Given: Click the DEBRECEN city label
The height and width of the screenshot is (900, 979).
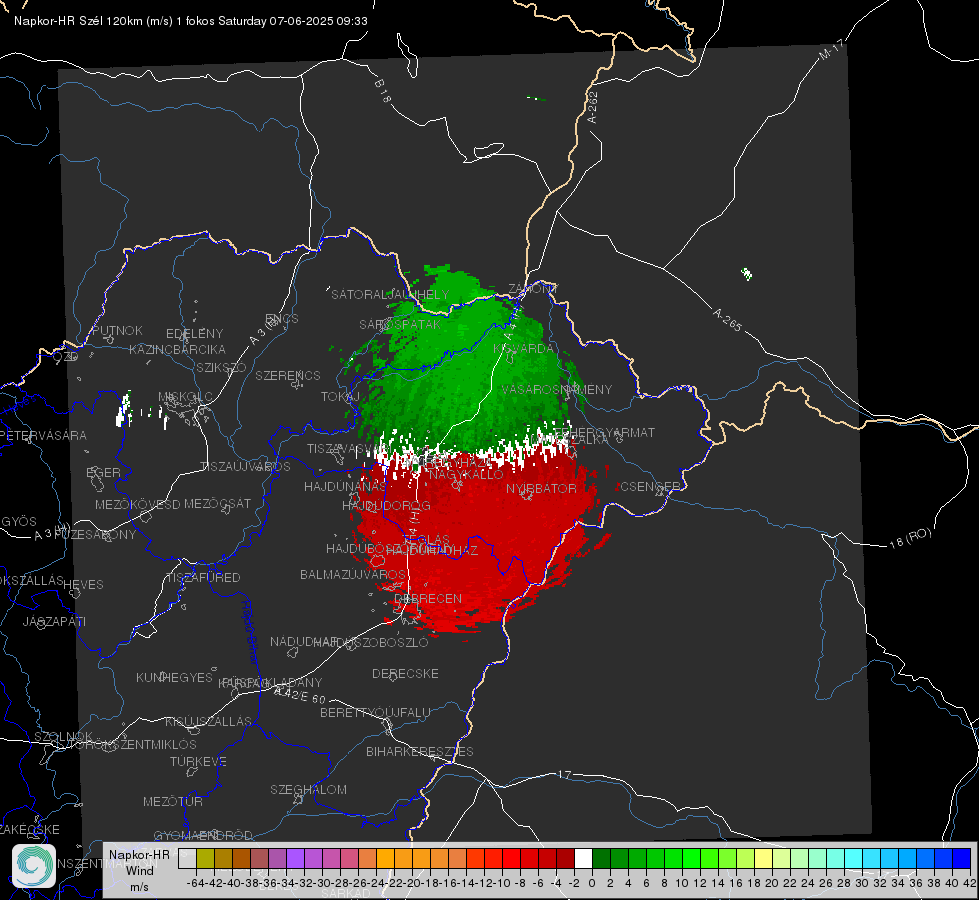Looking at the screenshot, I should click(428, 599).
